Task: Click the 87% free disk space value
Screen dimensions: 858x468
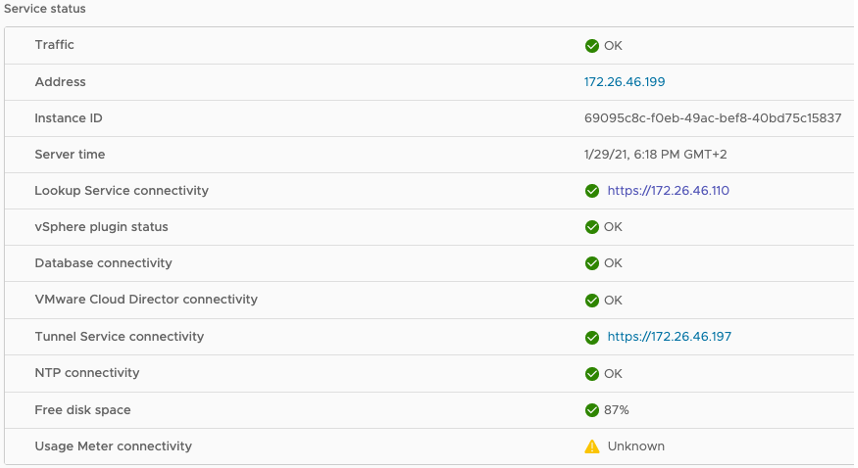Action: pos(616,410)
